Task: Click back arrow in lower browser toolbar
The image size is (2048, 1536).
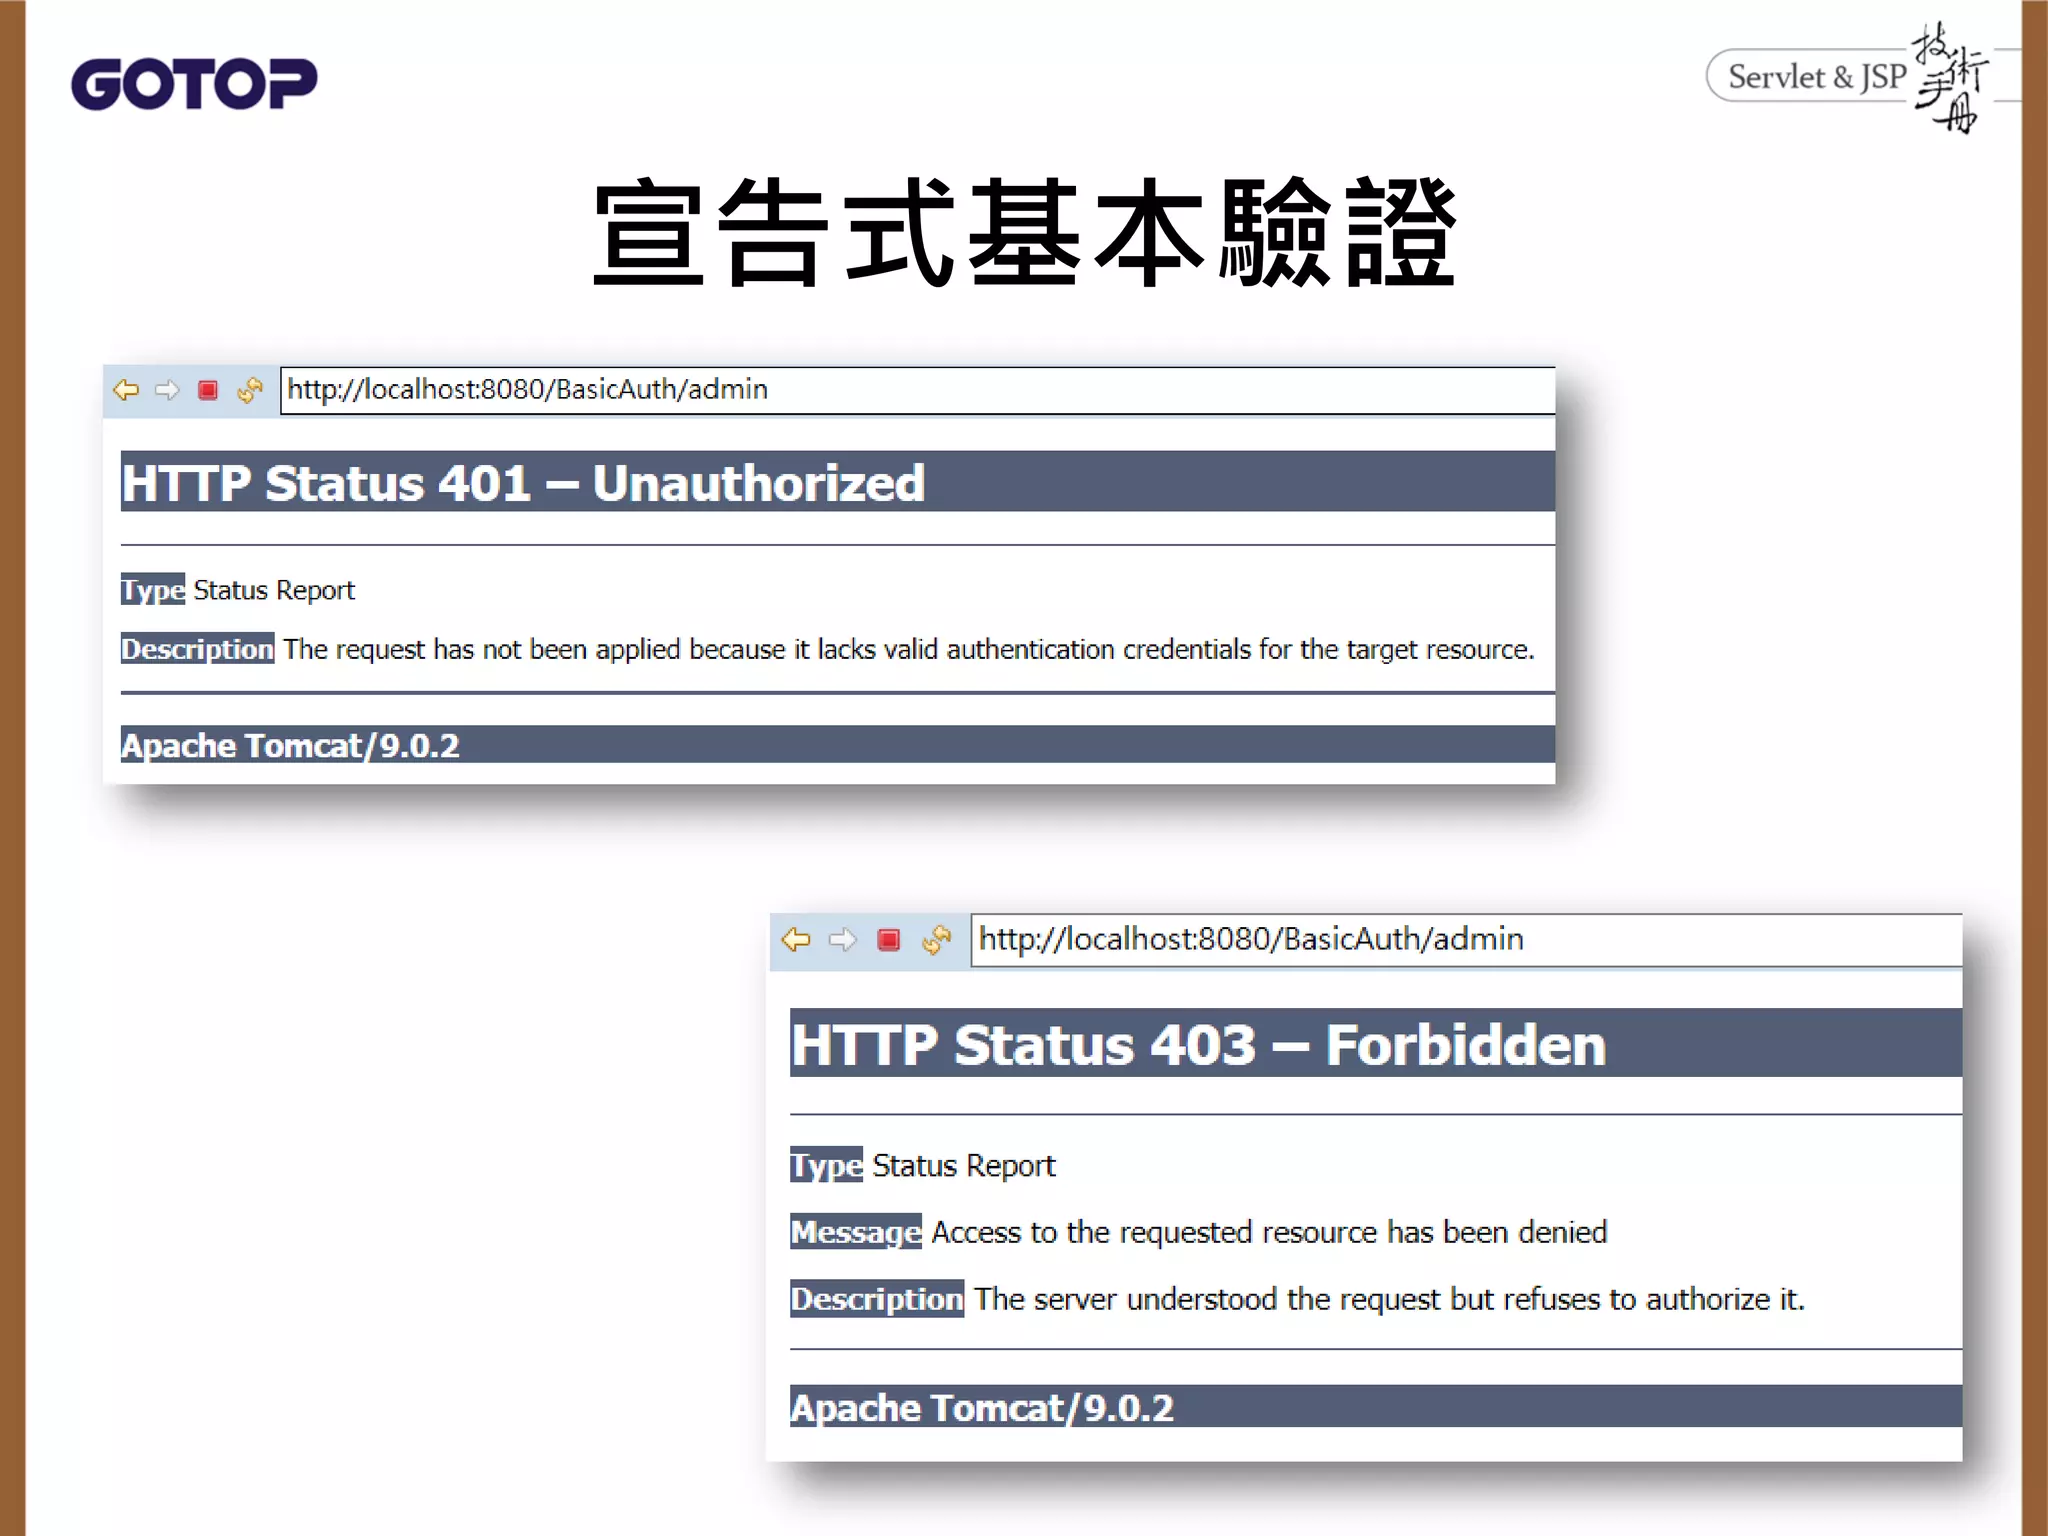Action: point(796,940)
